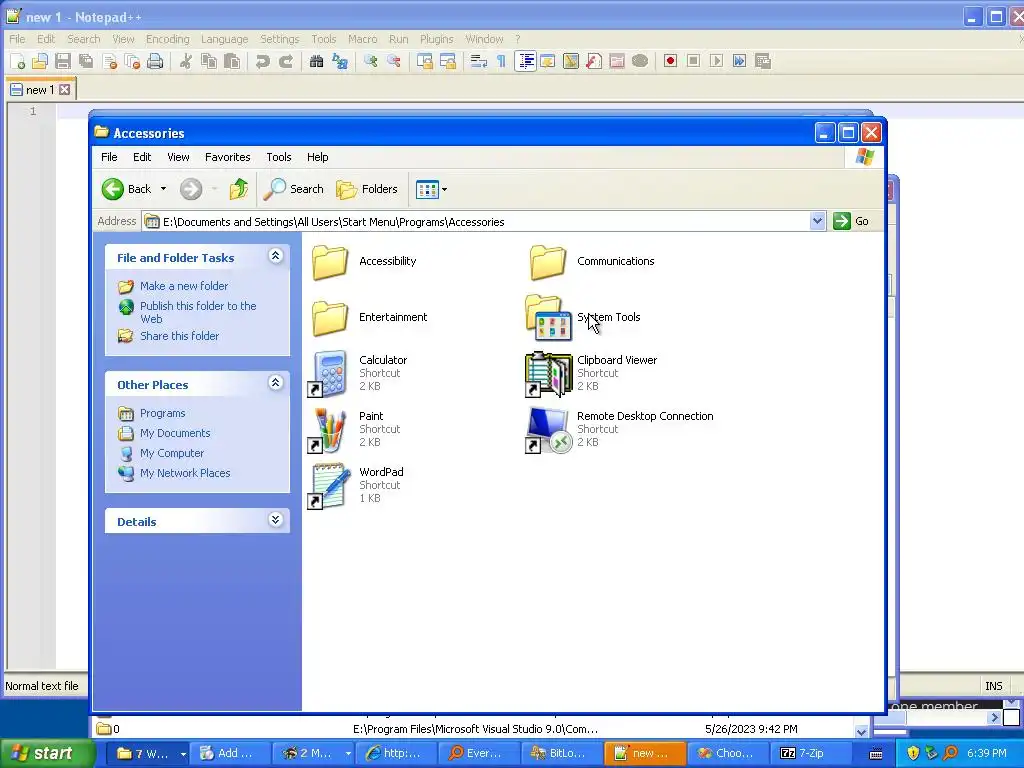Expand the Details panel

276,520
